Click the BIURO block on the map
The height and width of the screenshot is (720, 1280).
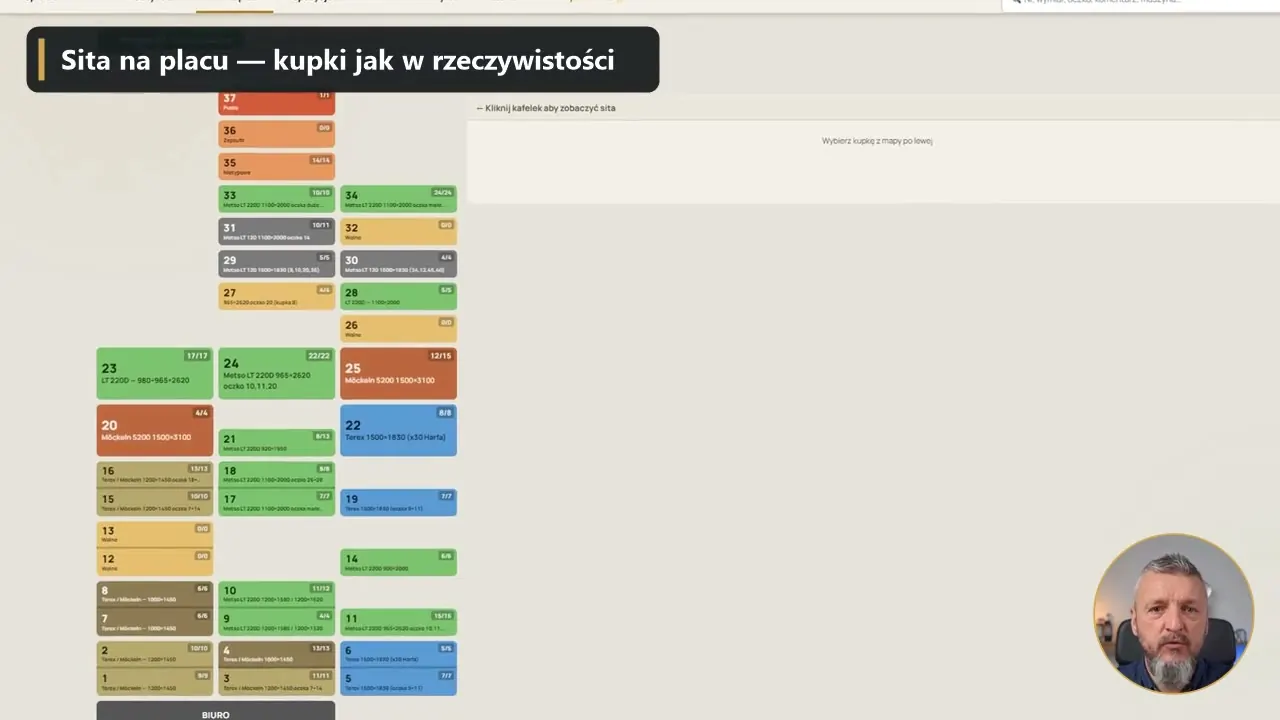216,711
